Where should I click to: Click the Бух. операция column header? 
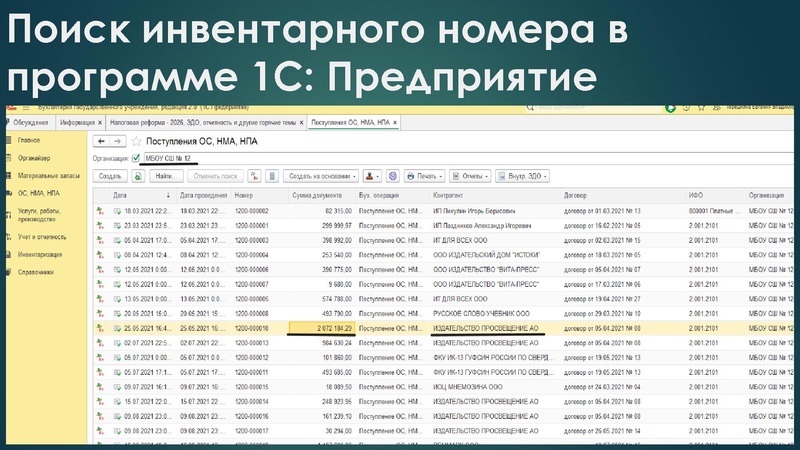[x=392, y=195]
